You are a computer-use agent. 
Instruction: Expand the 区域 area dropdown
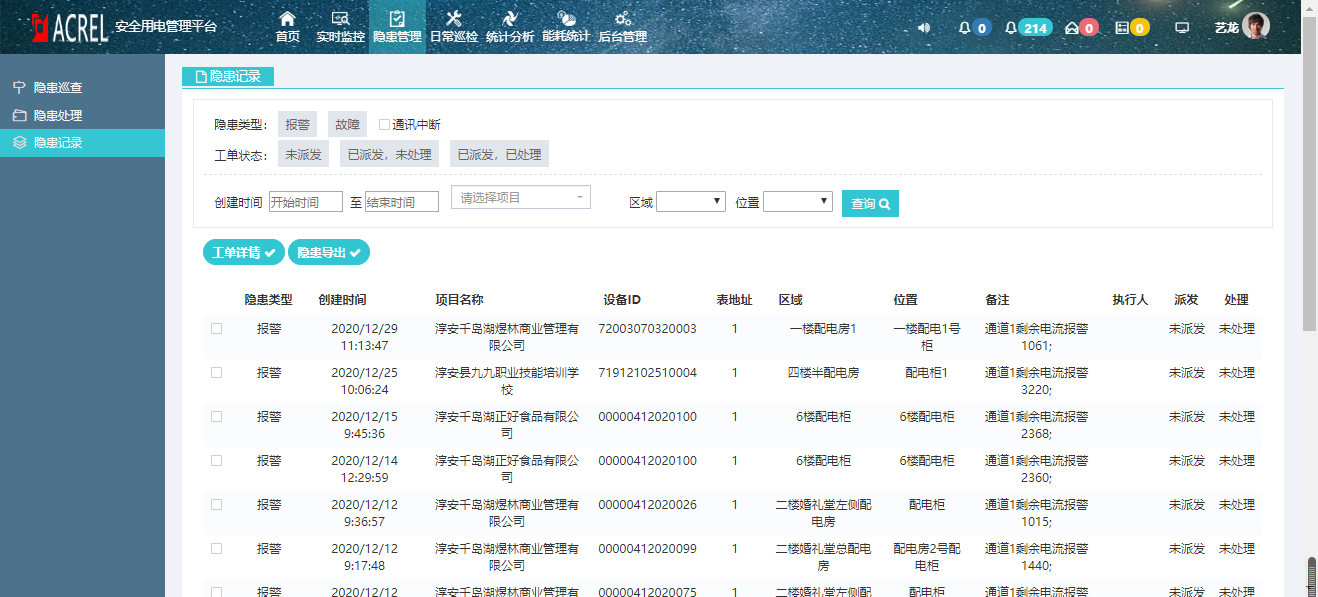click(x=691, y=202)
